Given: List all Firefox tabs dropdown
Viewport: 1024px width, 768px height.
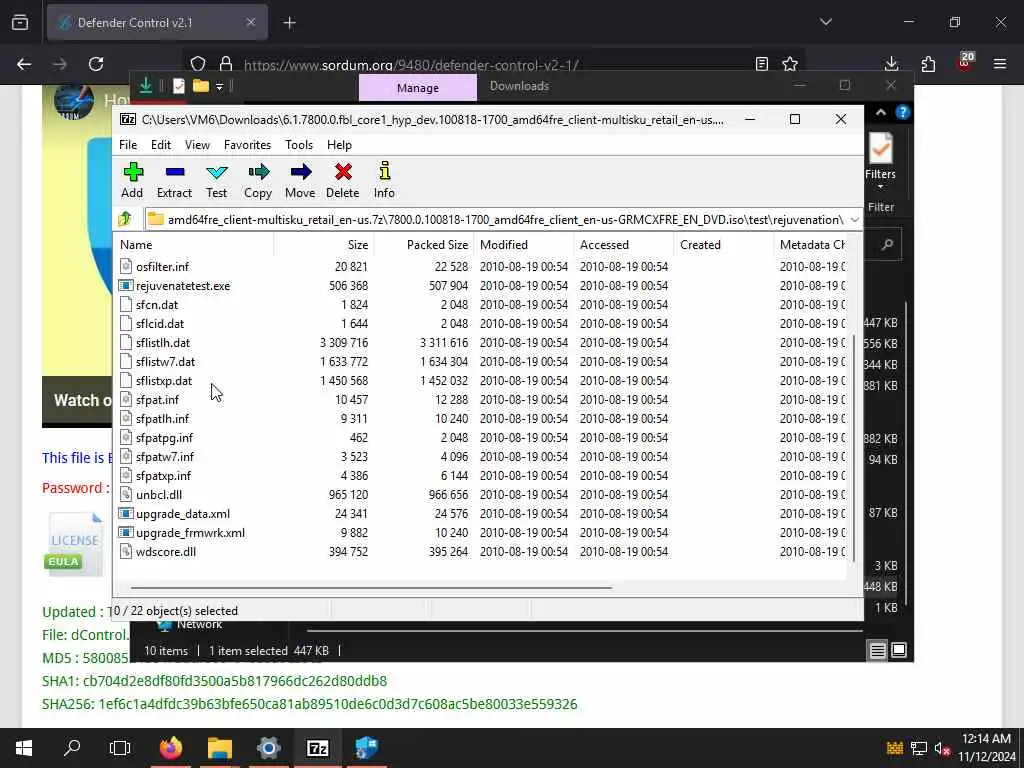Looking at the screenshot, I should click(x=826, y=22).
